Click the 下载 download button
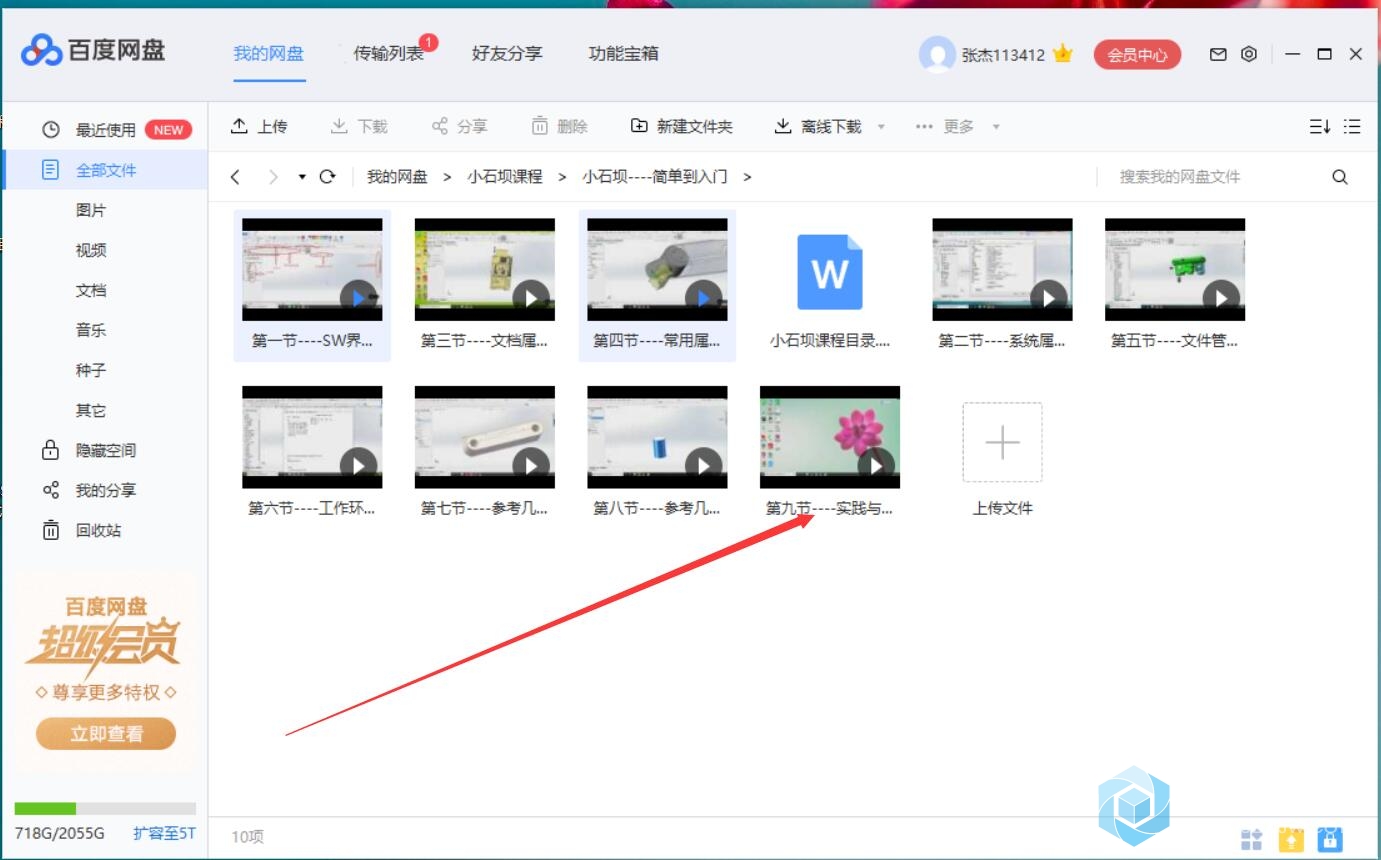The height and width of the screenshot is (860, 1381). (x=359, y=126)
